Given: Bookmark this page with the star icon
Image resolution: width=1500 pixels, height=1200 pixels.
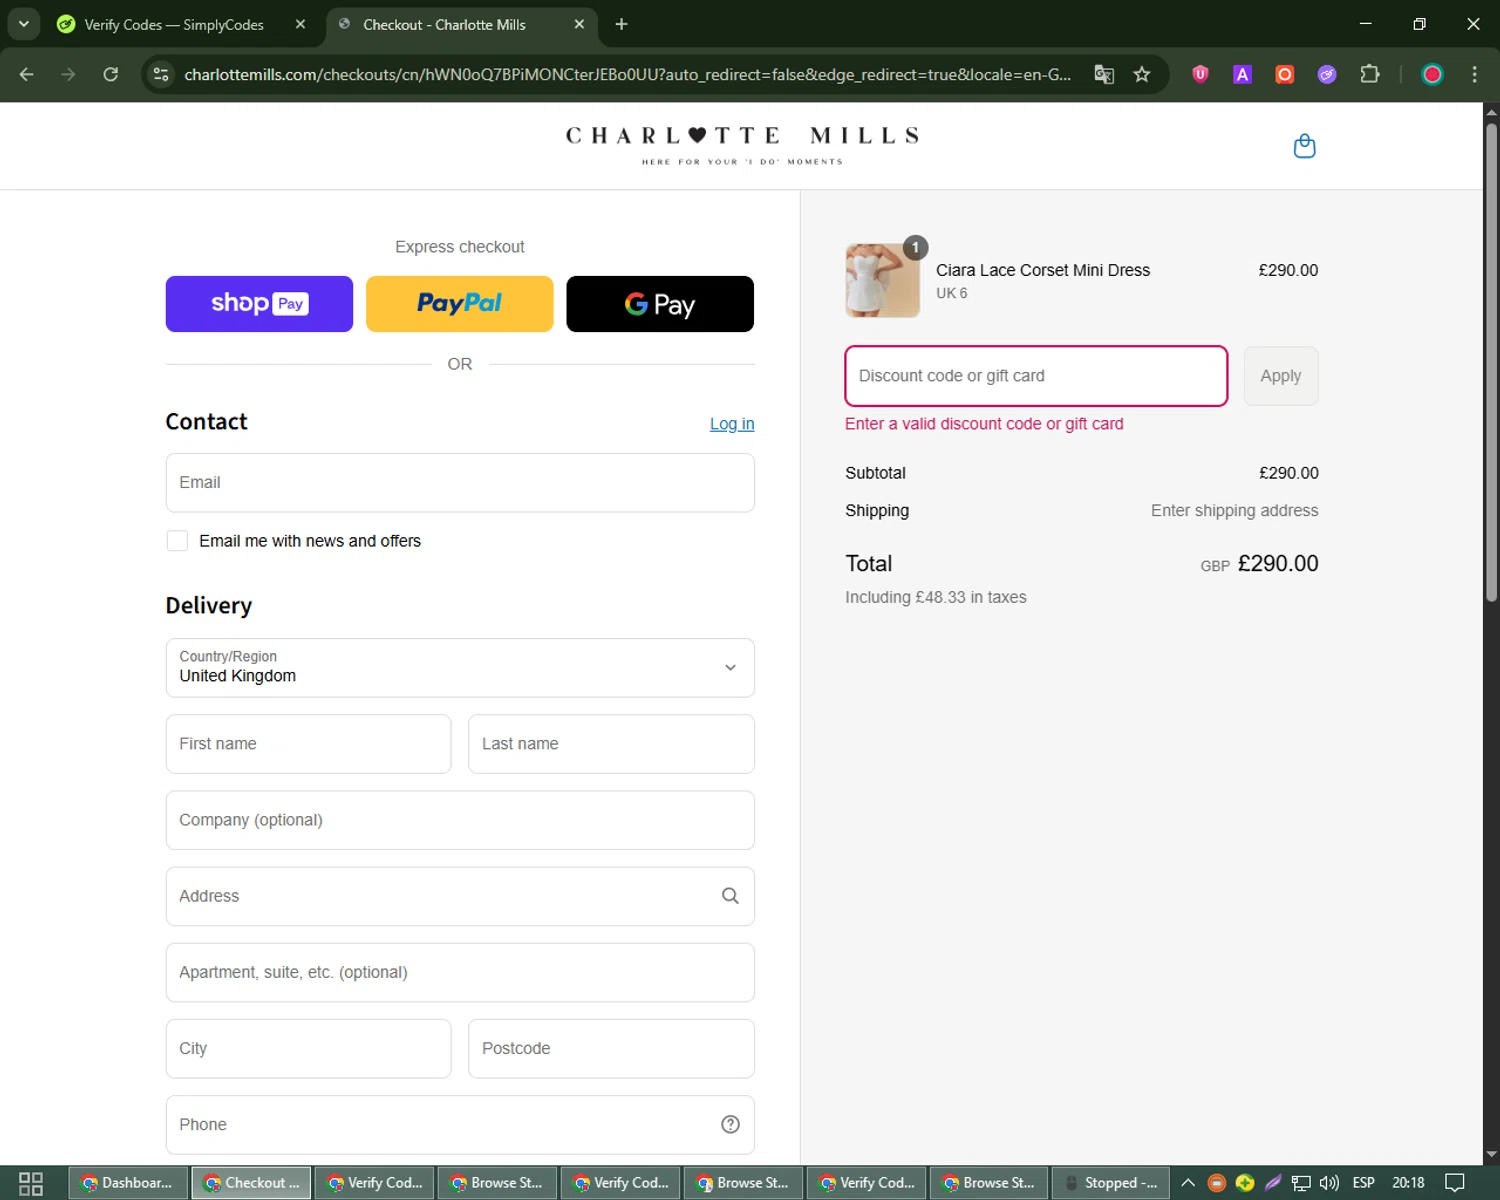Looking at the screenshot, I should click(1142, 74).
